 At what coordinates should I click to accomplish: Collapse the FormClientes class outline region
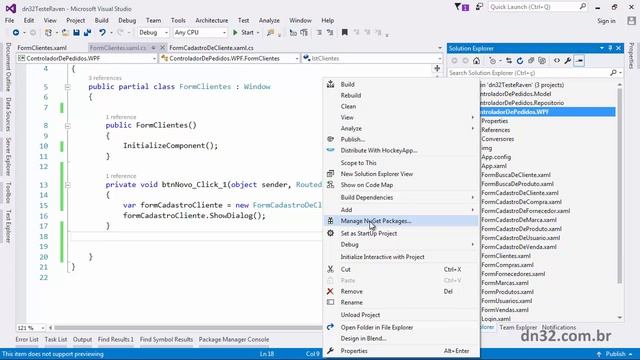pos(68,87)
